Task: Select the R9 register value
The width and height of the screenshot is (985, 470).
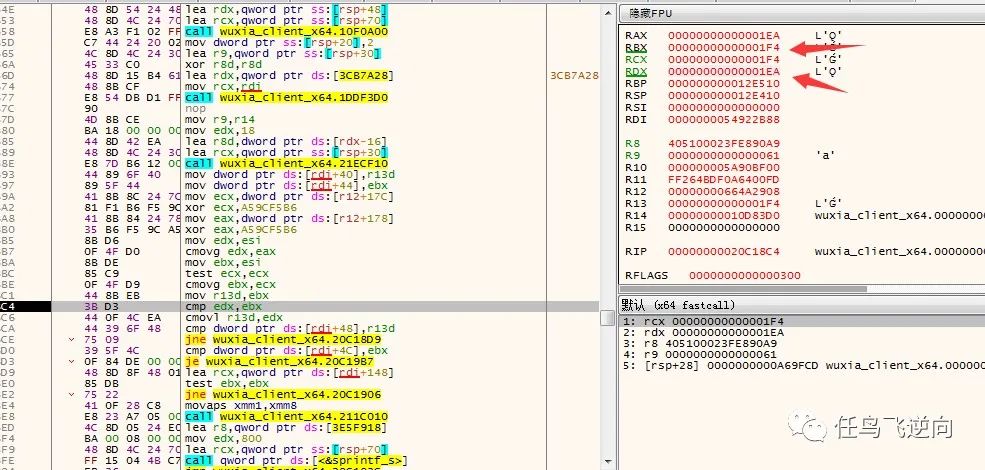Action: 724,155
